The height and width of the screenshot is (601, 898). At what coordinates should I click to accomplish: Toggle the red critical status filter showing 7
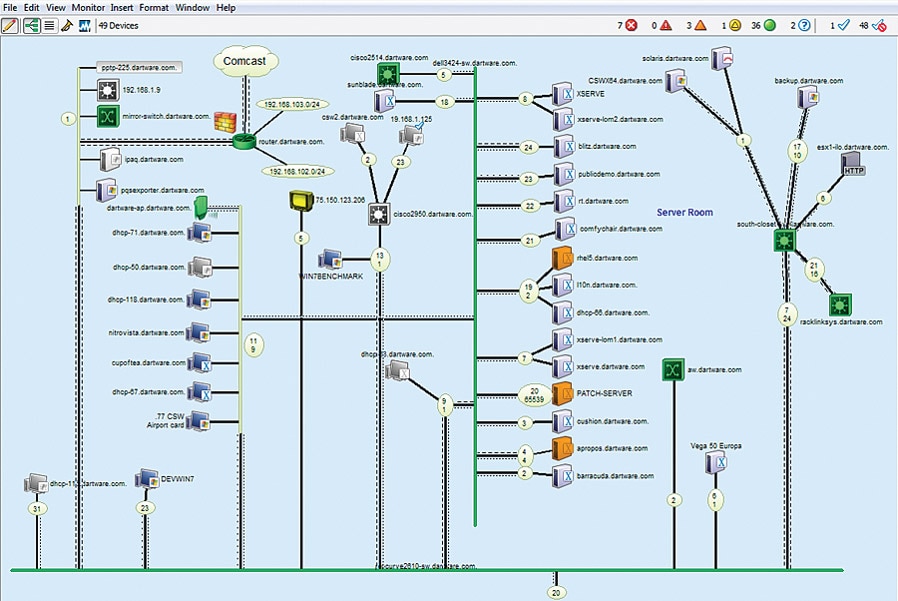tap(630, 23)
